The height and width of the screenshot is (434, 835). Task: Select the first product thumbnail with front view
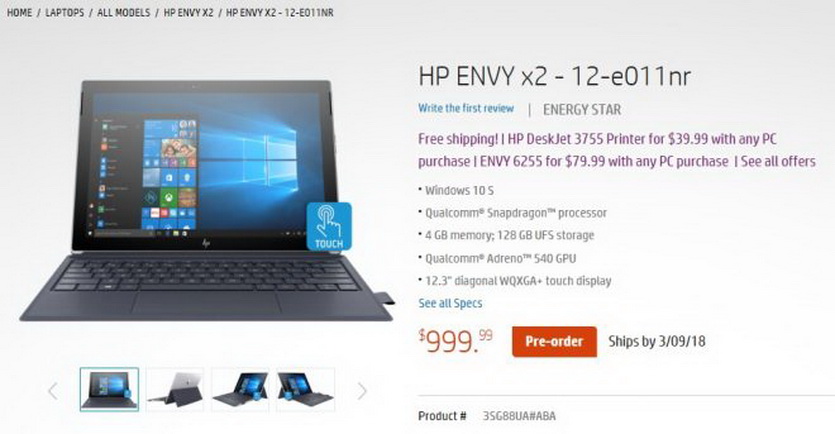coord(110,389)
